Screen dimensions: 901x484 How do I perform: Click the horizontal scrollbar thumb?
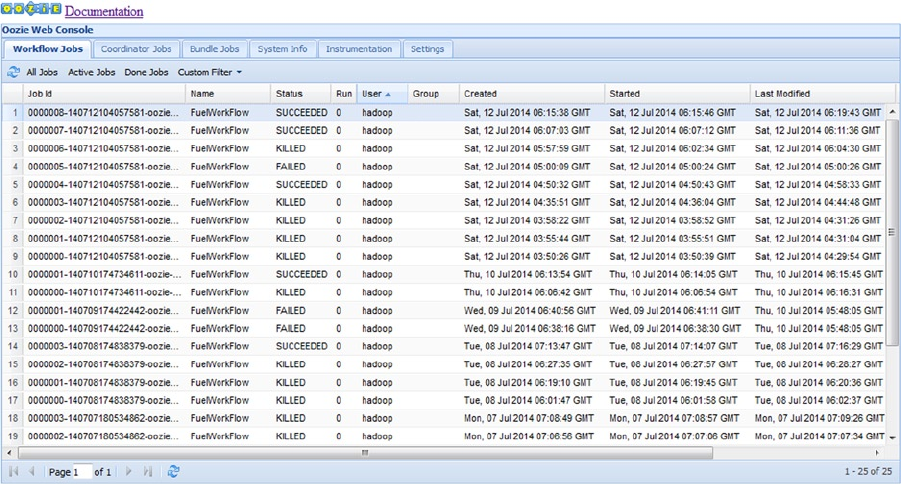point(365,453)
